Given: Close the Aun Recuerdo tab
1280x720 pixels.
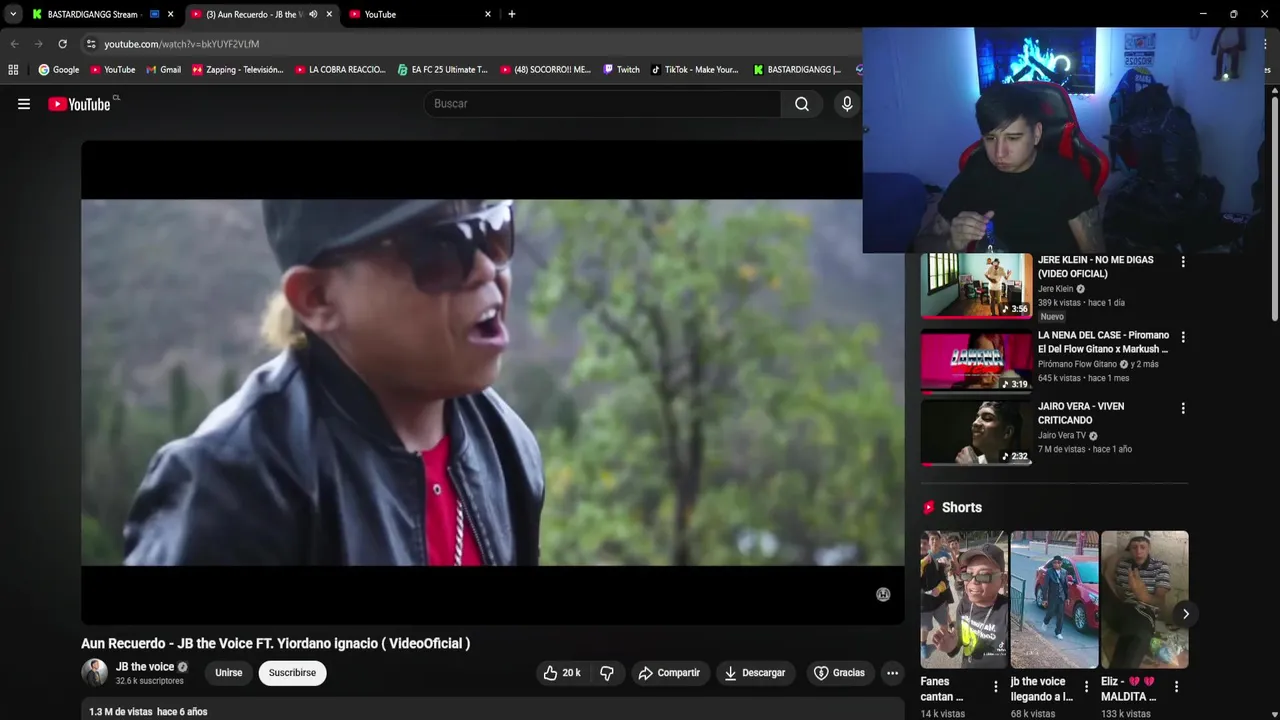Looking at the screenshot, I should point(329,14).
